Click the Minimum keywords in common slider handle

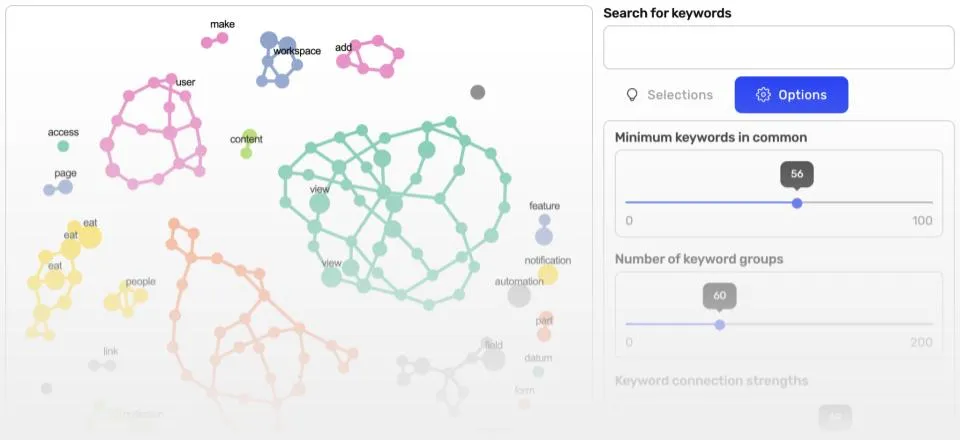(x=797, y=203)
